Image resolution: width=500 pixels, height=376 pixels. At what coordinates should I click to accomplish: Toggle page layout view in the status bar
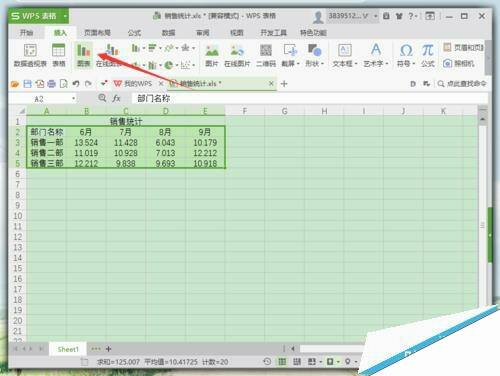click(297, 361)
